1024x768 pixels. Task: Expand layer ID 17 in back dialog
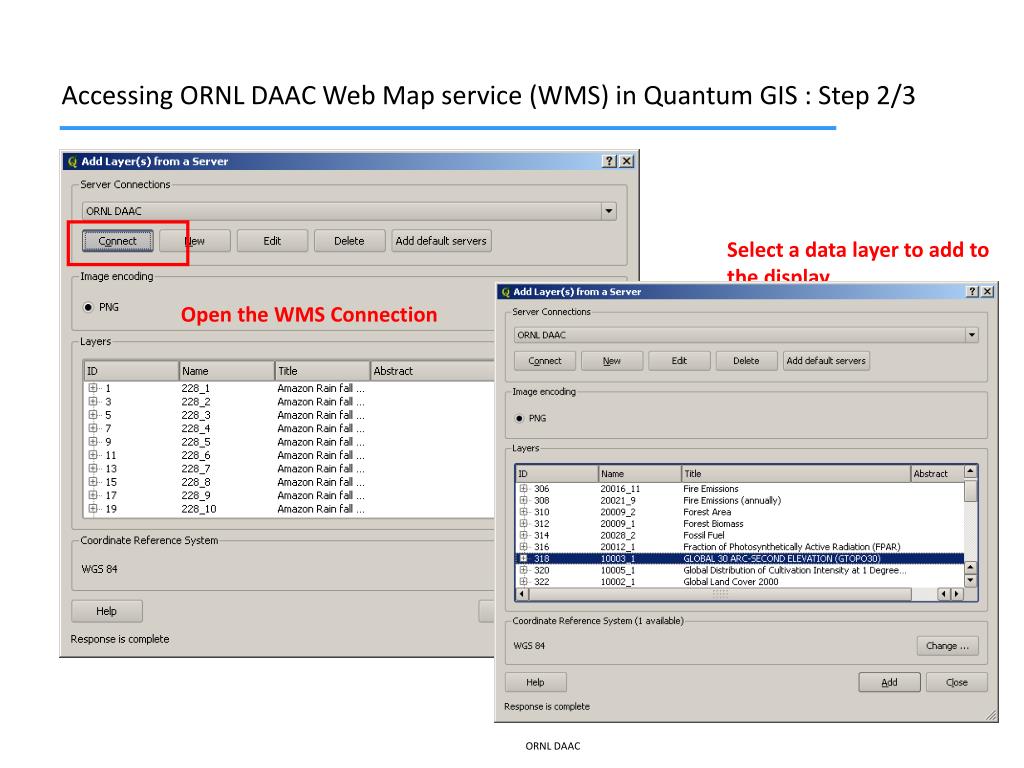[x=93, y=495]
